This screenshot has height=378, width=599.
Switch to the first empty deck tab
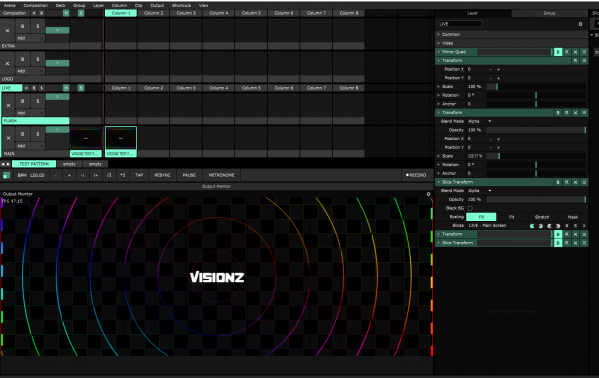point(69,164)
